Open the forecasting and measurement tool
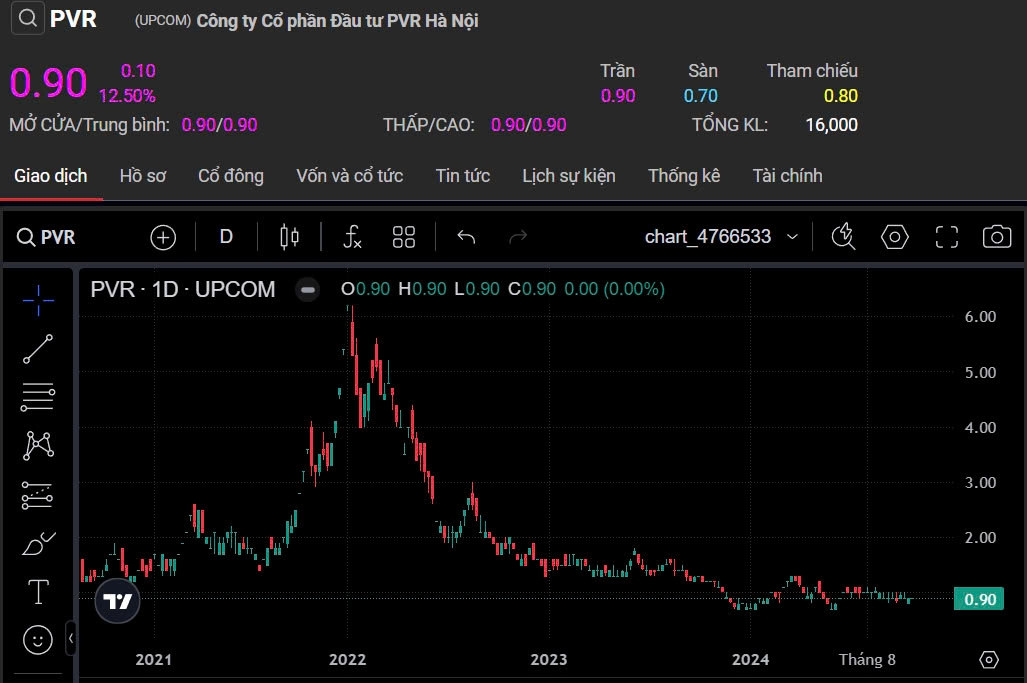Image resolution: width=1027 pixels, height=683 pixels. [38, 495]
